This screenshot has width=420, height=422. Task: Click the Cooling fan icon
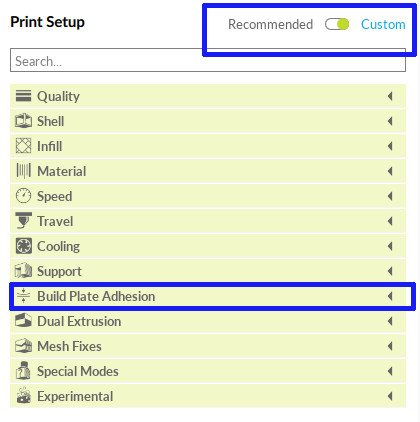pos(24,246)
